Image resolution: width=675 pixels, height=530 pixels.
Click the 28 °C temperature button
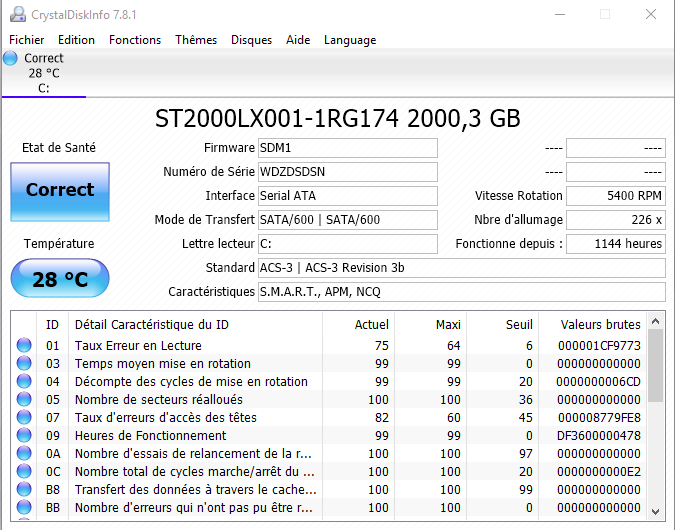[60, 279]
